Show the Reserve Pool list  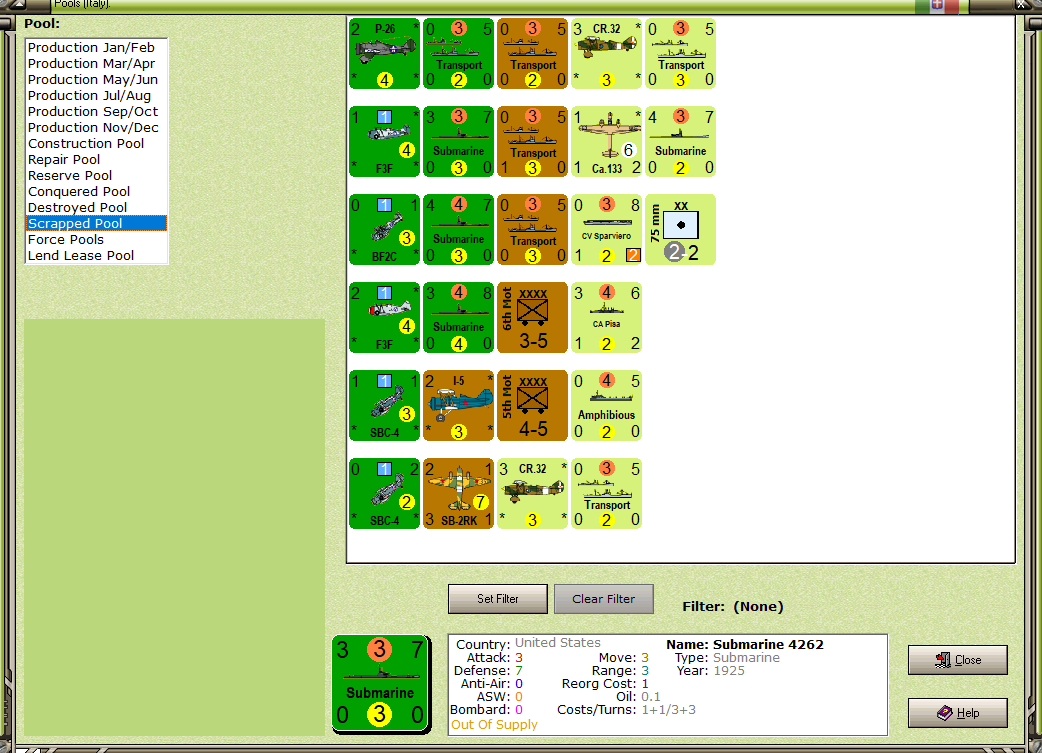click(x=96, y=175)
